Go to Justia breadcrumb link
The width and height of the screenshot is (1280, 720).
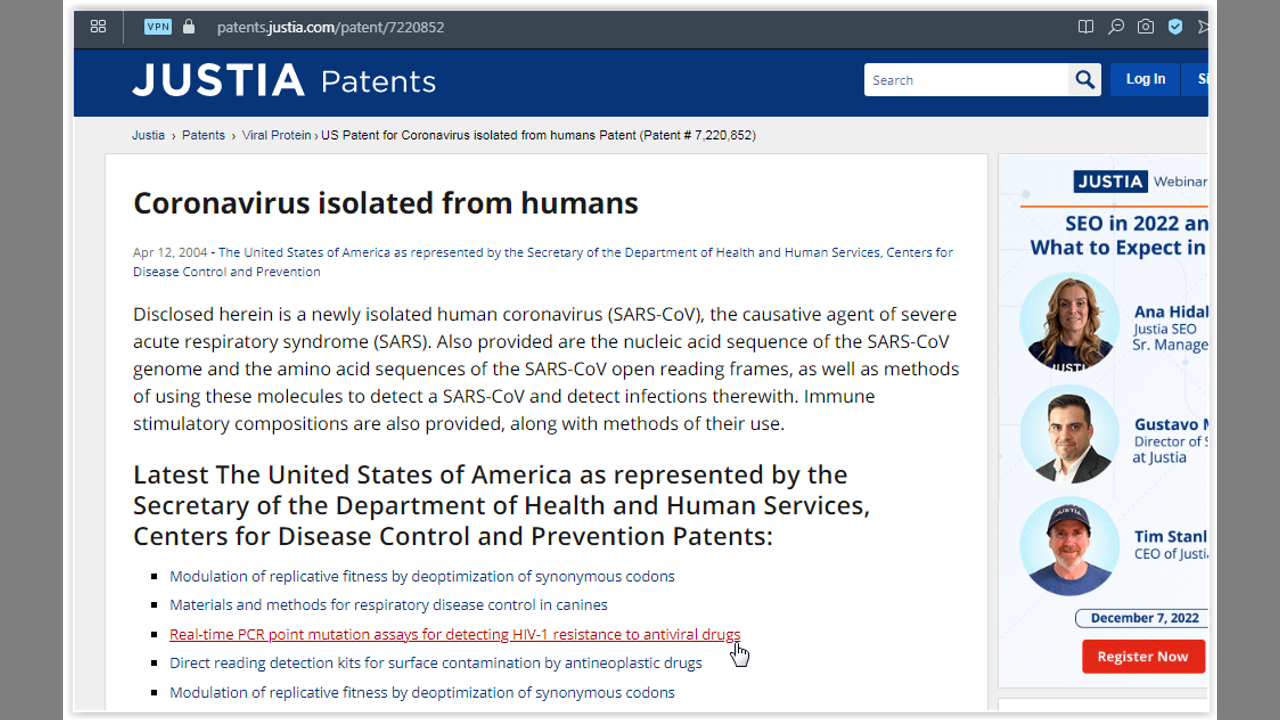point(148,135)
